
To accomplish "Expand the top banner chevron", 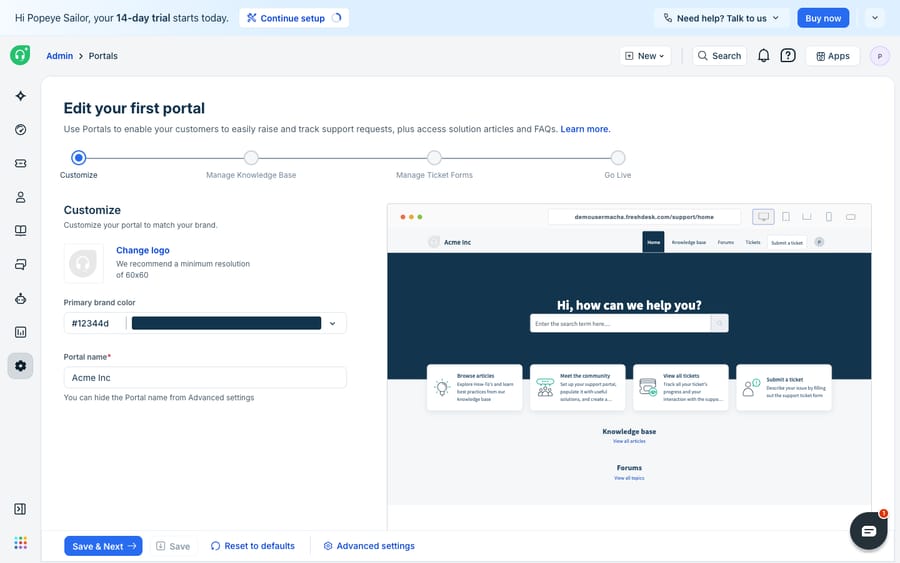I will tap(875, 18).
